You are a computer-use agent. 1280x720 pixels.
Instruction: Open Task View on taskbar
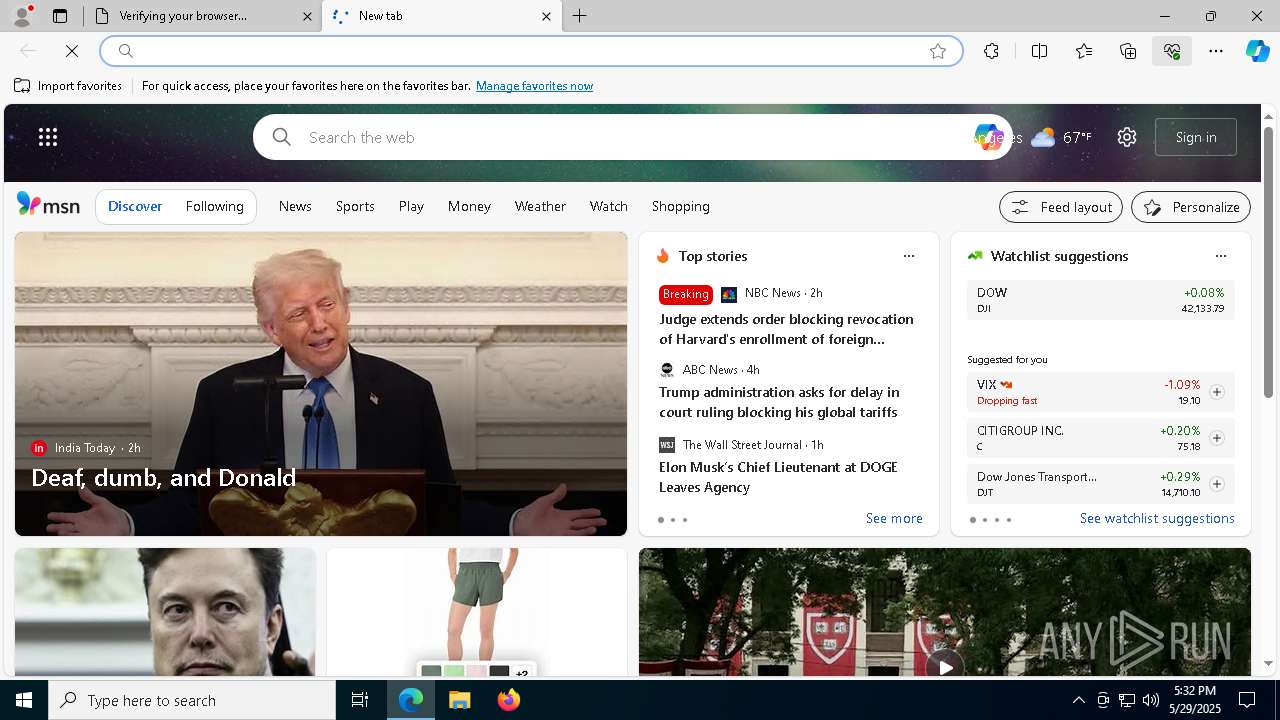point(360,700)
